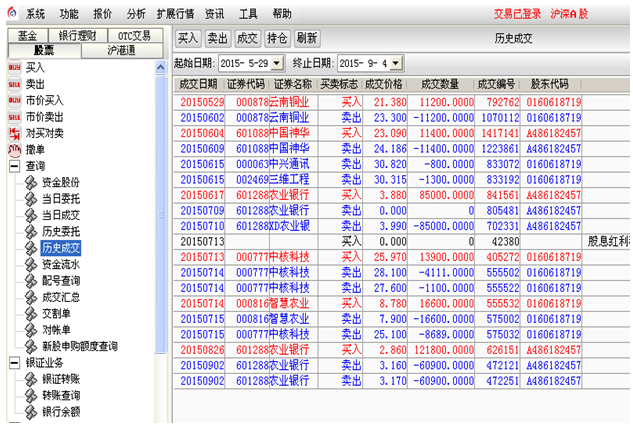Screen dimensions: 633x425
Task: Click the 持仓 toolbar button
Action: [277, 38]
